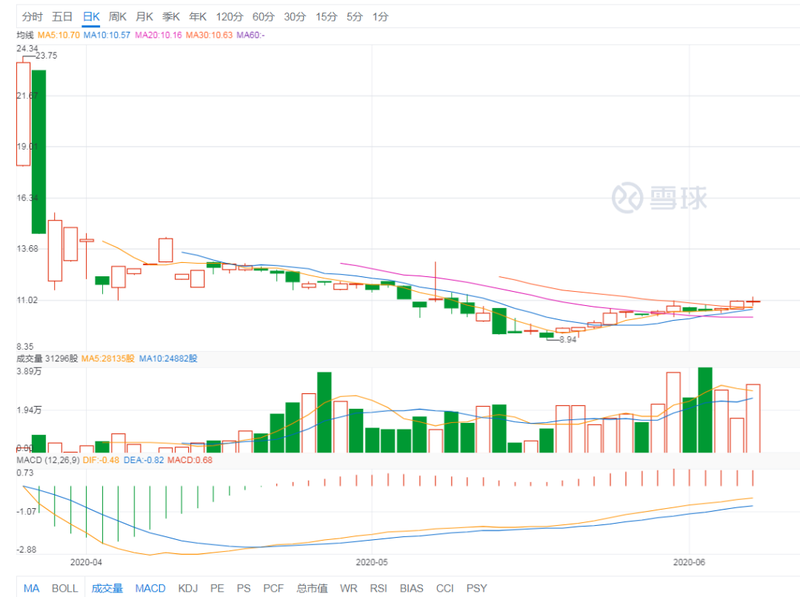800x597 pixels.
Task: Switch to the 月K monthly chart
Action: coord(144,17)
